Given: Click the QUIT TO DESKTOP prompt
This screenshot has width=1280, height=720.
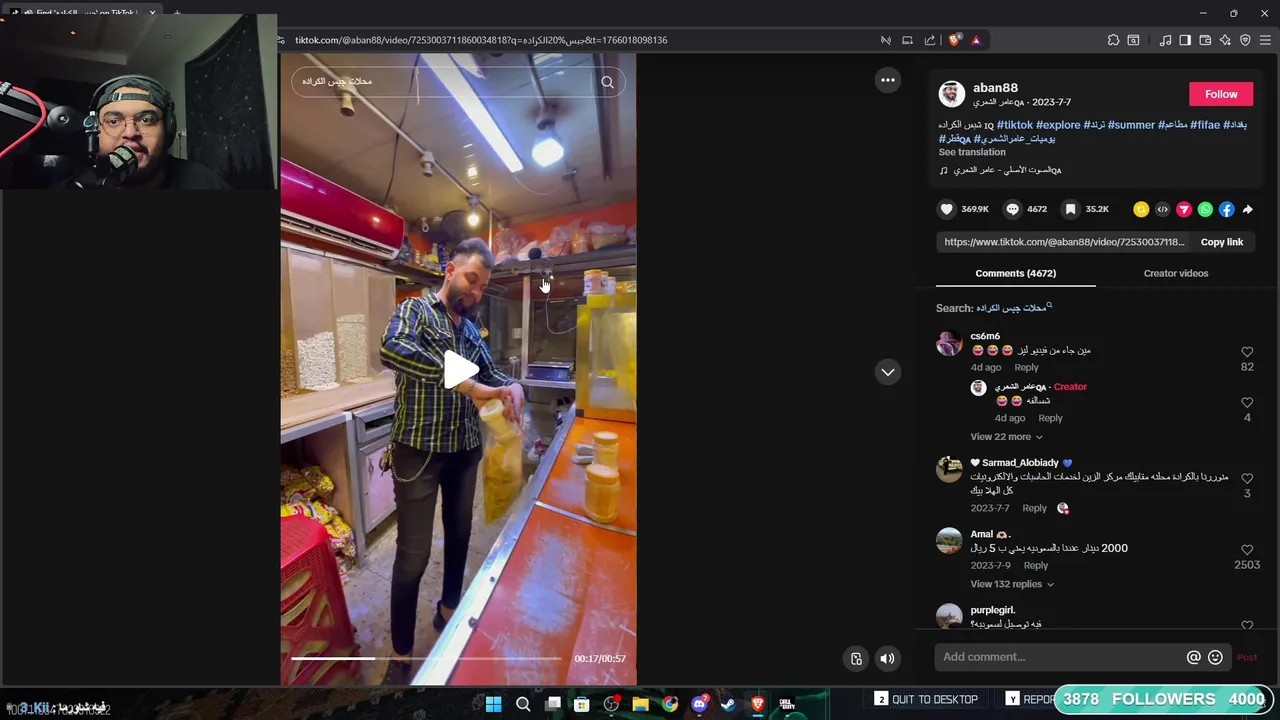Looking at the screenshot, I should click(x=926, y=699).
